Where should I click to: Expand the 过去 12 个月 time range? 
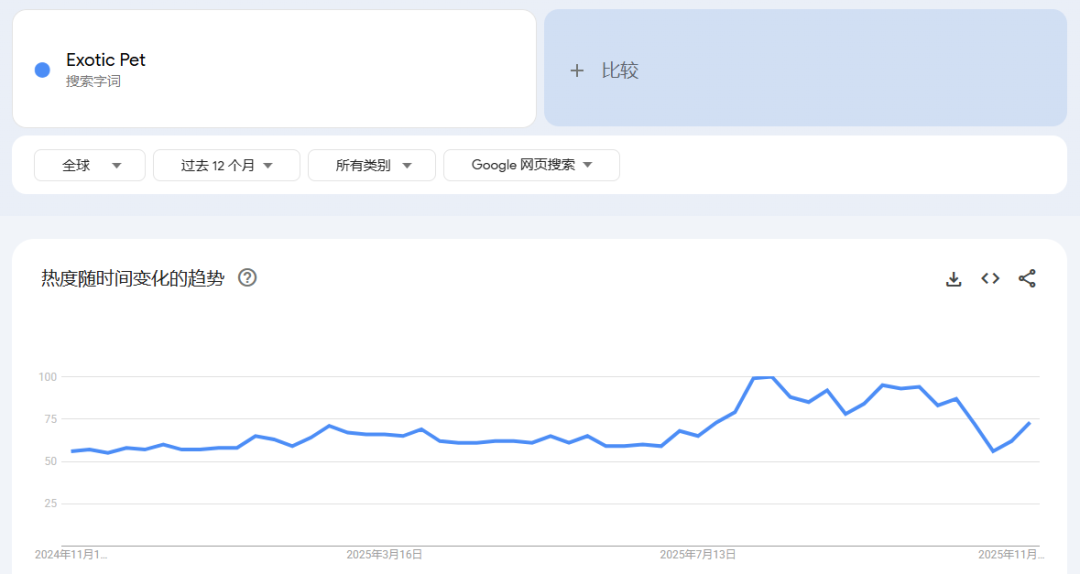(226, 165)
